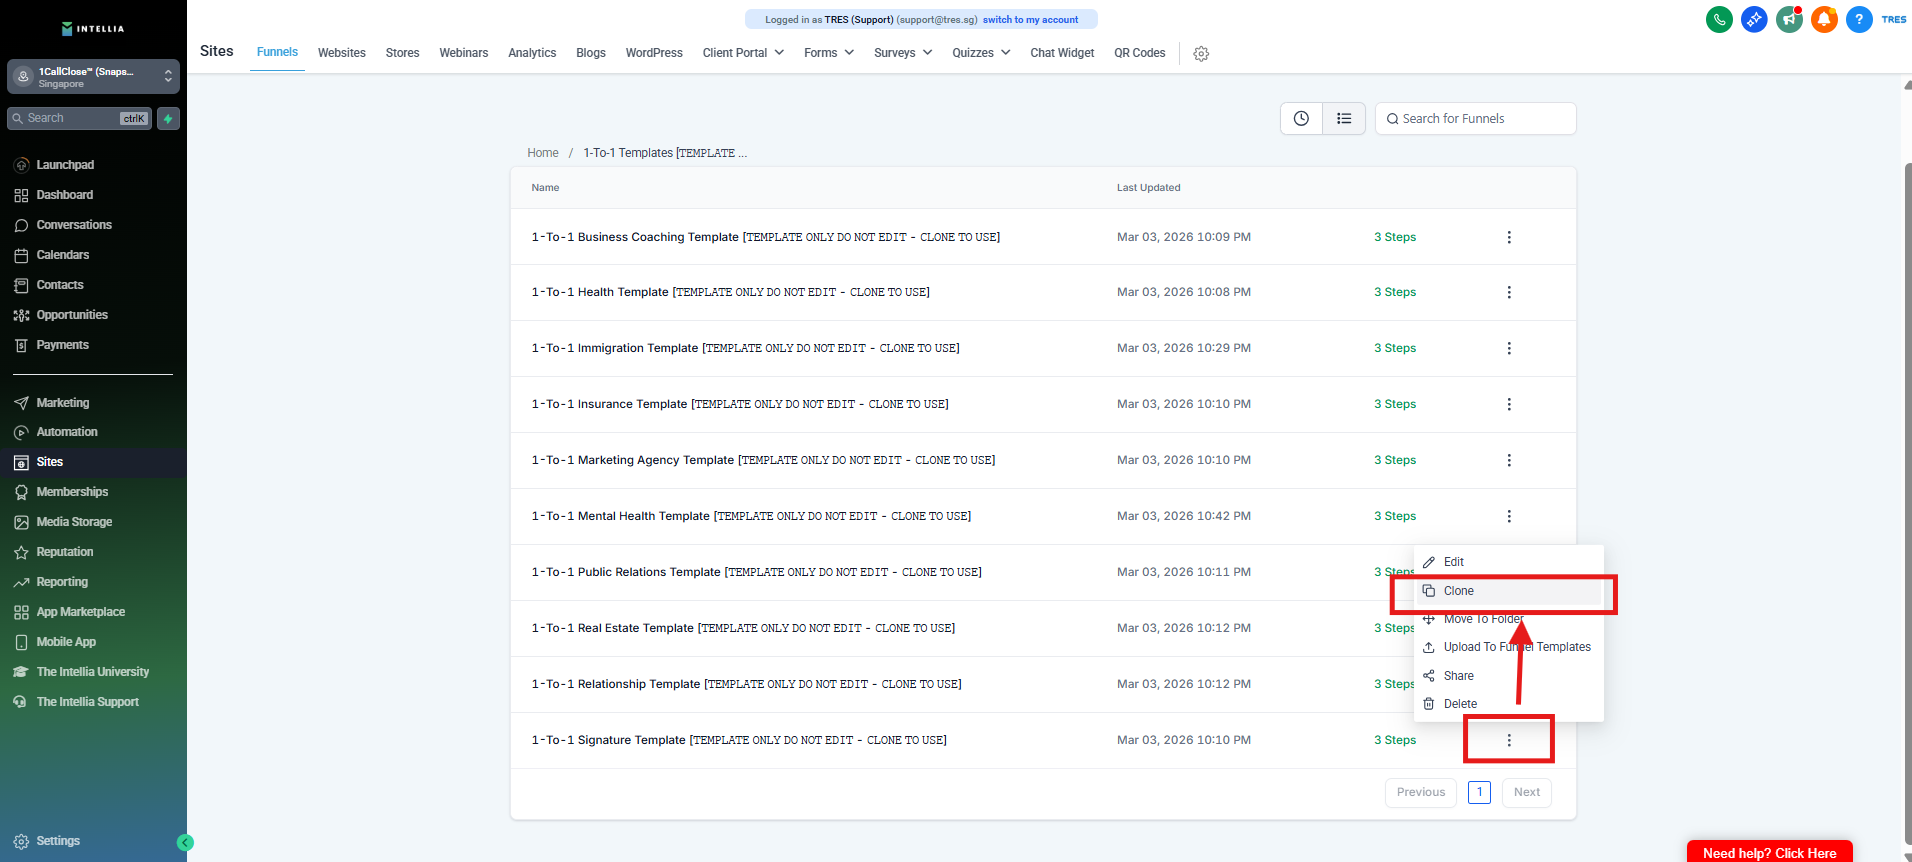Expand the Surveys dropdown
1912x862 pixels.
903,53
